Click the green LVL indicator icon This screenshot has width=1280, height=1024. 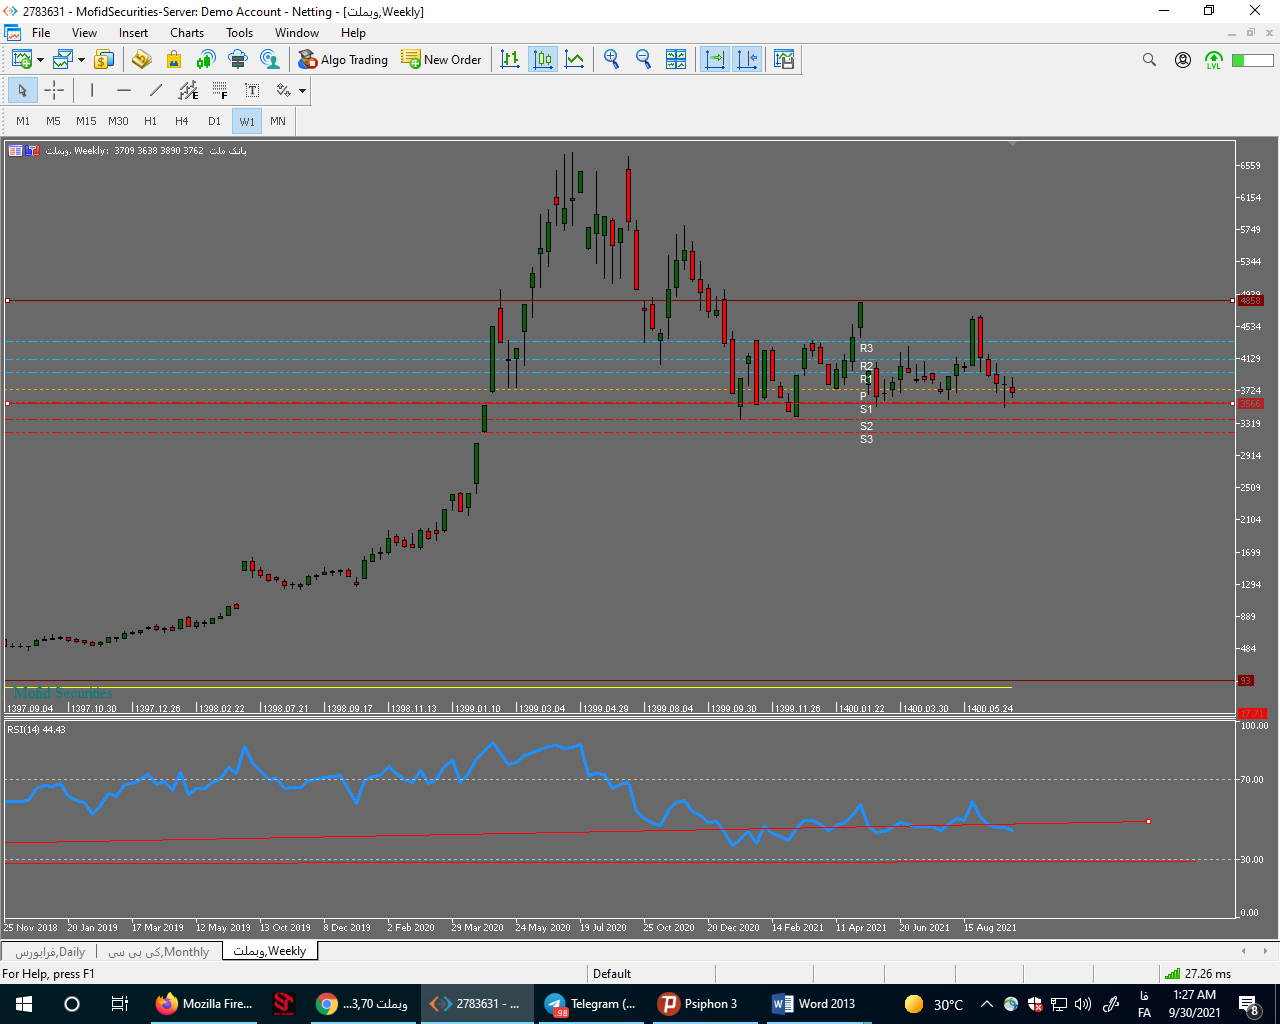[1214, 60]
